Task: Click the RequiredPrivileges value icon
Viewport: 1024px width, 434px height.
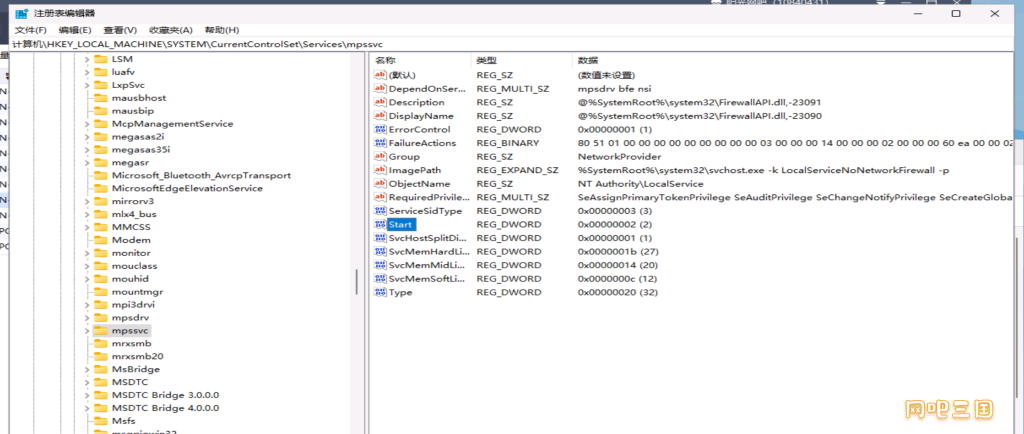Action: pyautogui.click(x=380, y=197)
